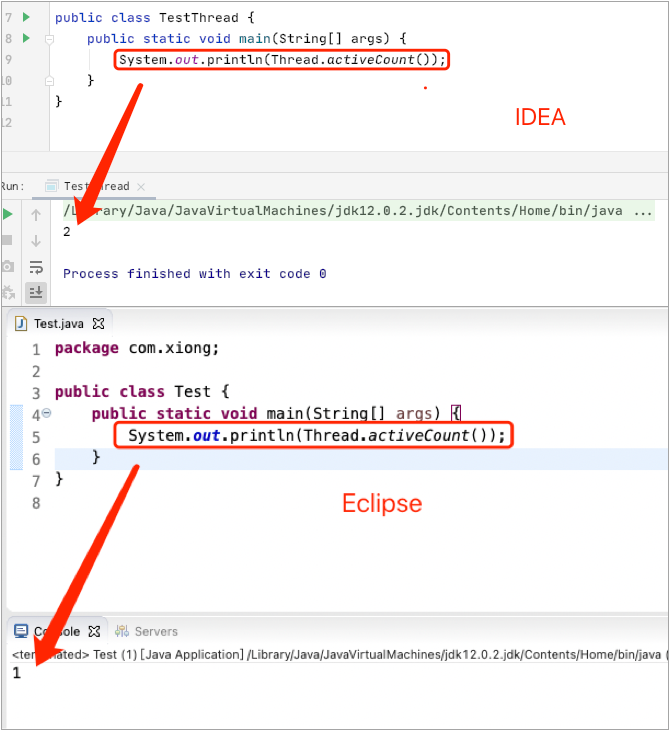Open the TestThread run tab in IDEA
The width and height of the screenshot is (669, 730).
[x=97, y=186]
